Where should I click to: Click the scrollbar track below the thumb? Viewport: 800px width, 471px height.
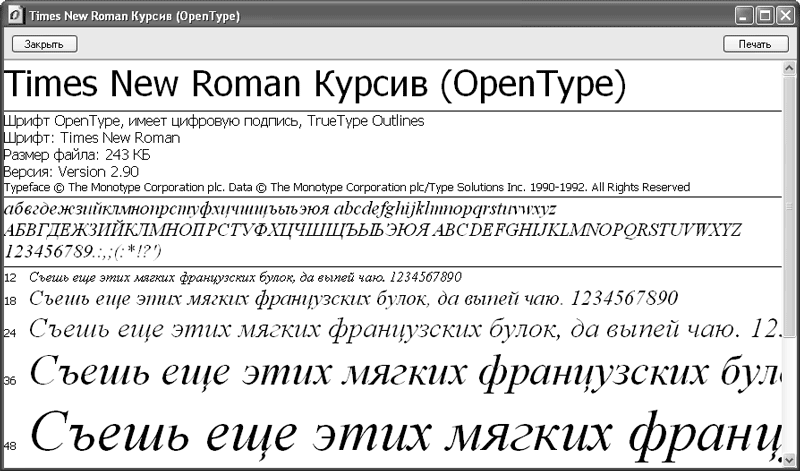(789, 400)
